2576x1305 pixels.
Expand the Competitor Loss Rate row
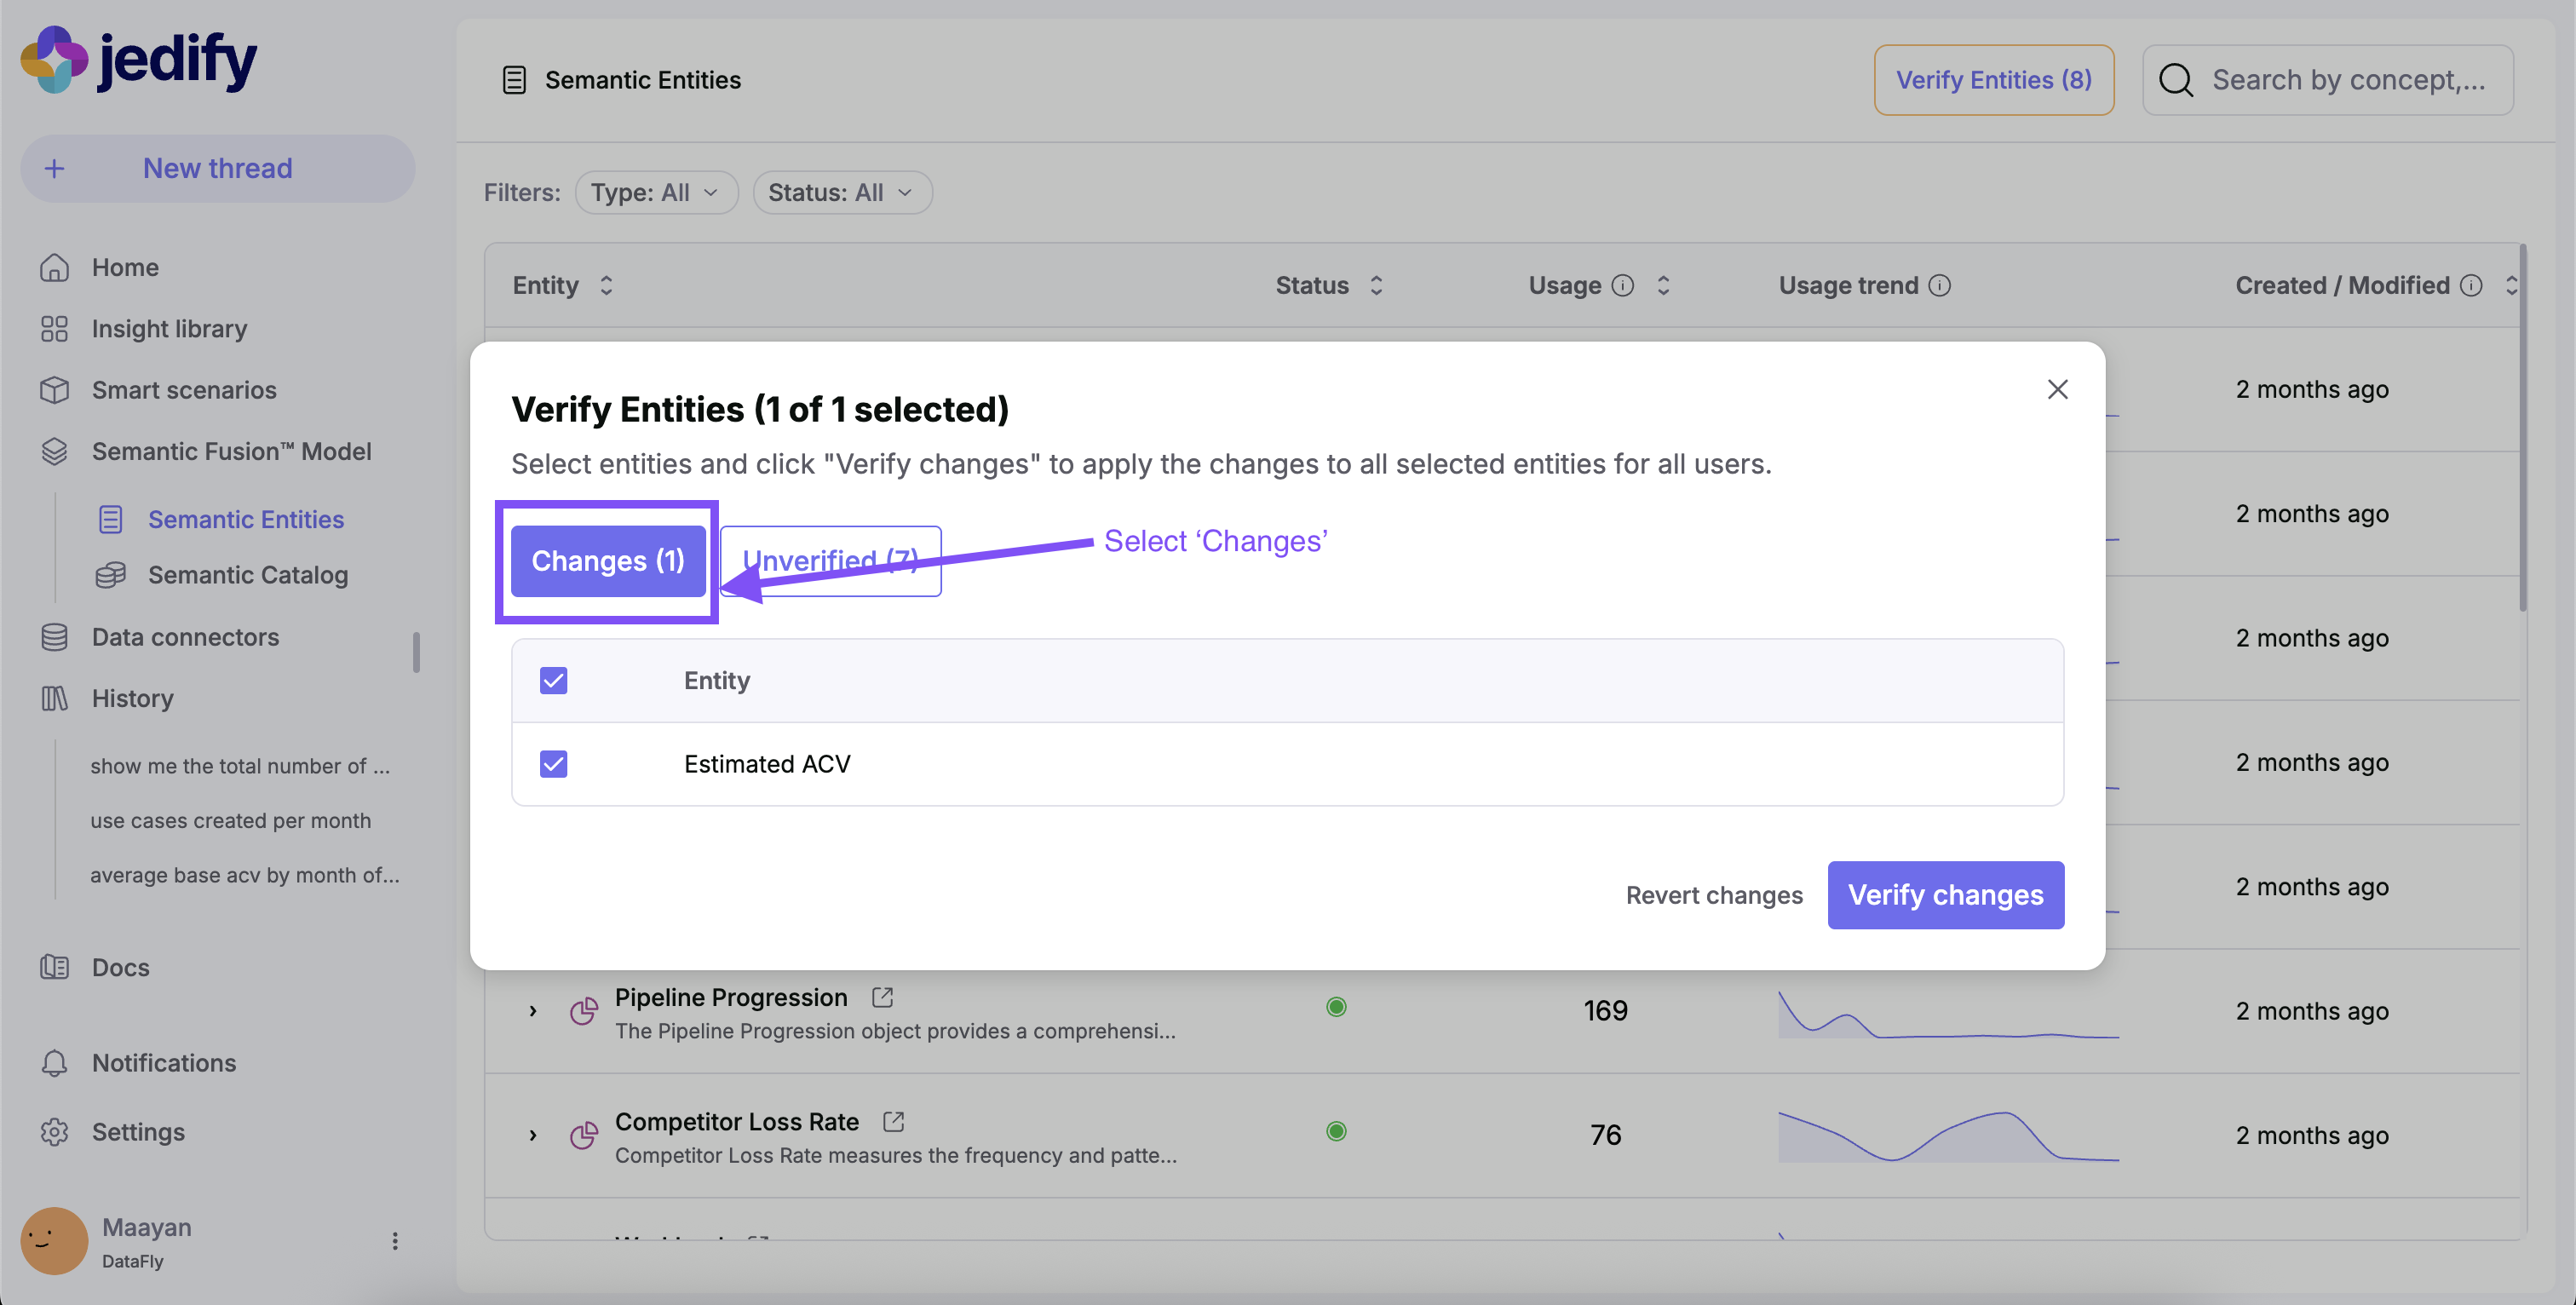(533, 1135)
